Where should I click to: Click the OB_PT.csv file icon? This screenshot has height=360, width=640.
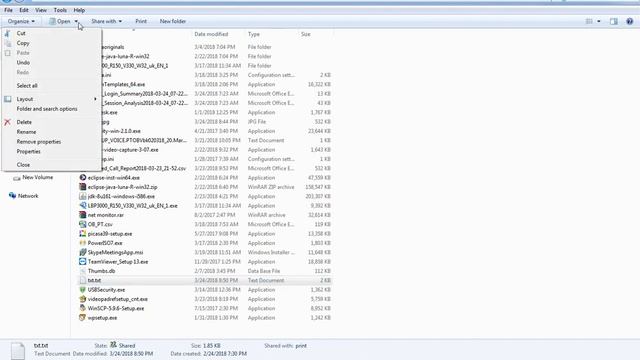82,224
